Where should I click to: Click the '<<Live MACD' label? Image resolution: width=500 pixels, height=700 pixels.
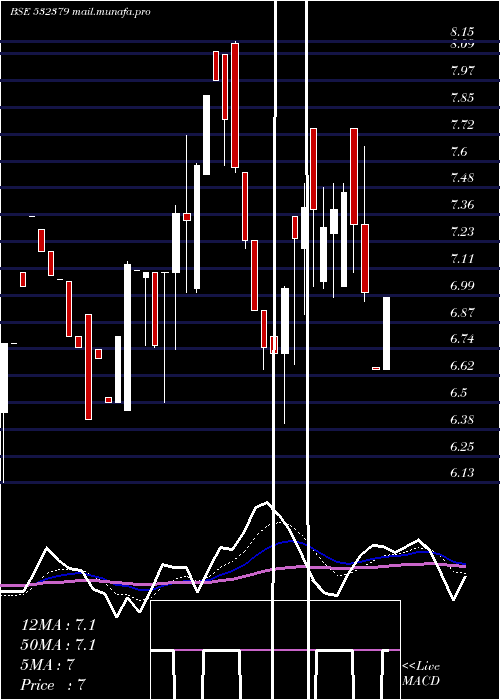coord(421,674)
